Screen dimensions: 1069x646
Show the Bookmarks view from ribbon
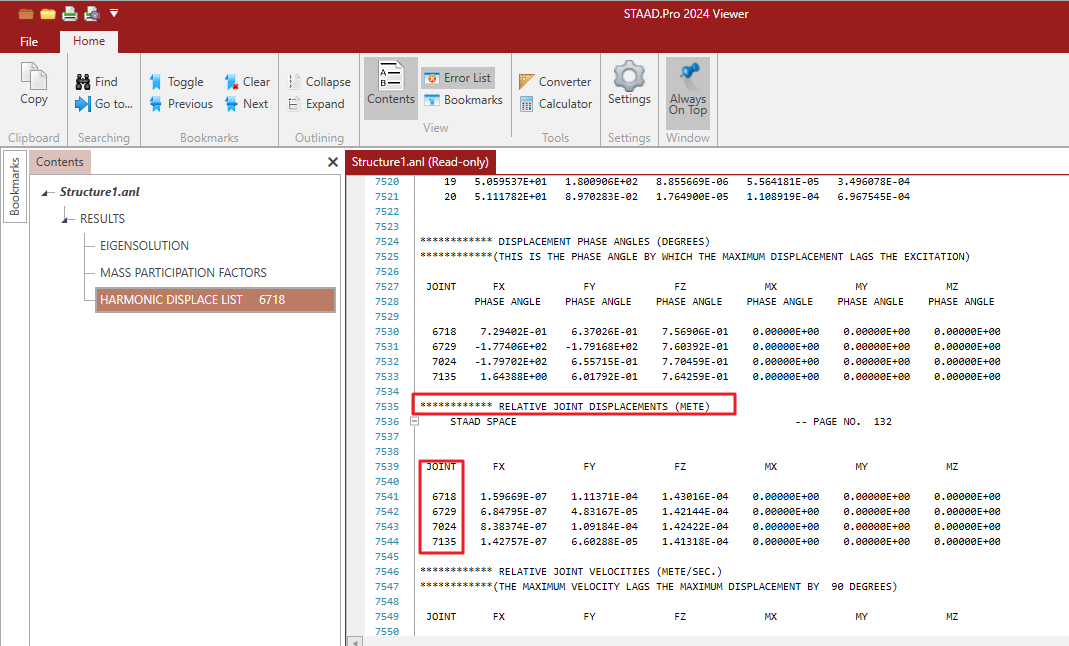tap(463, 100)
